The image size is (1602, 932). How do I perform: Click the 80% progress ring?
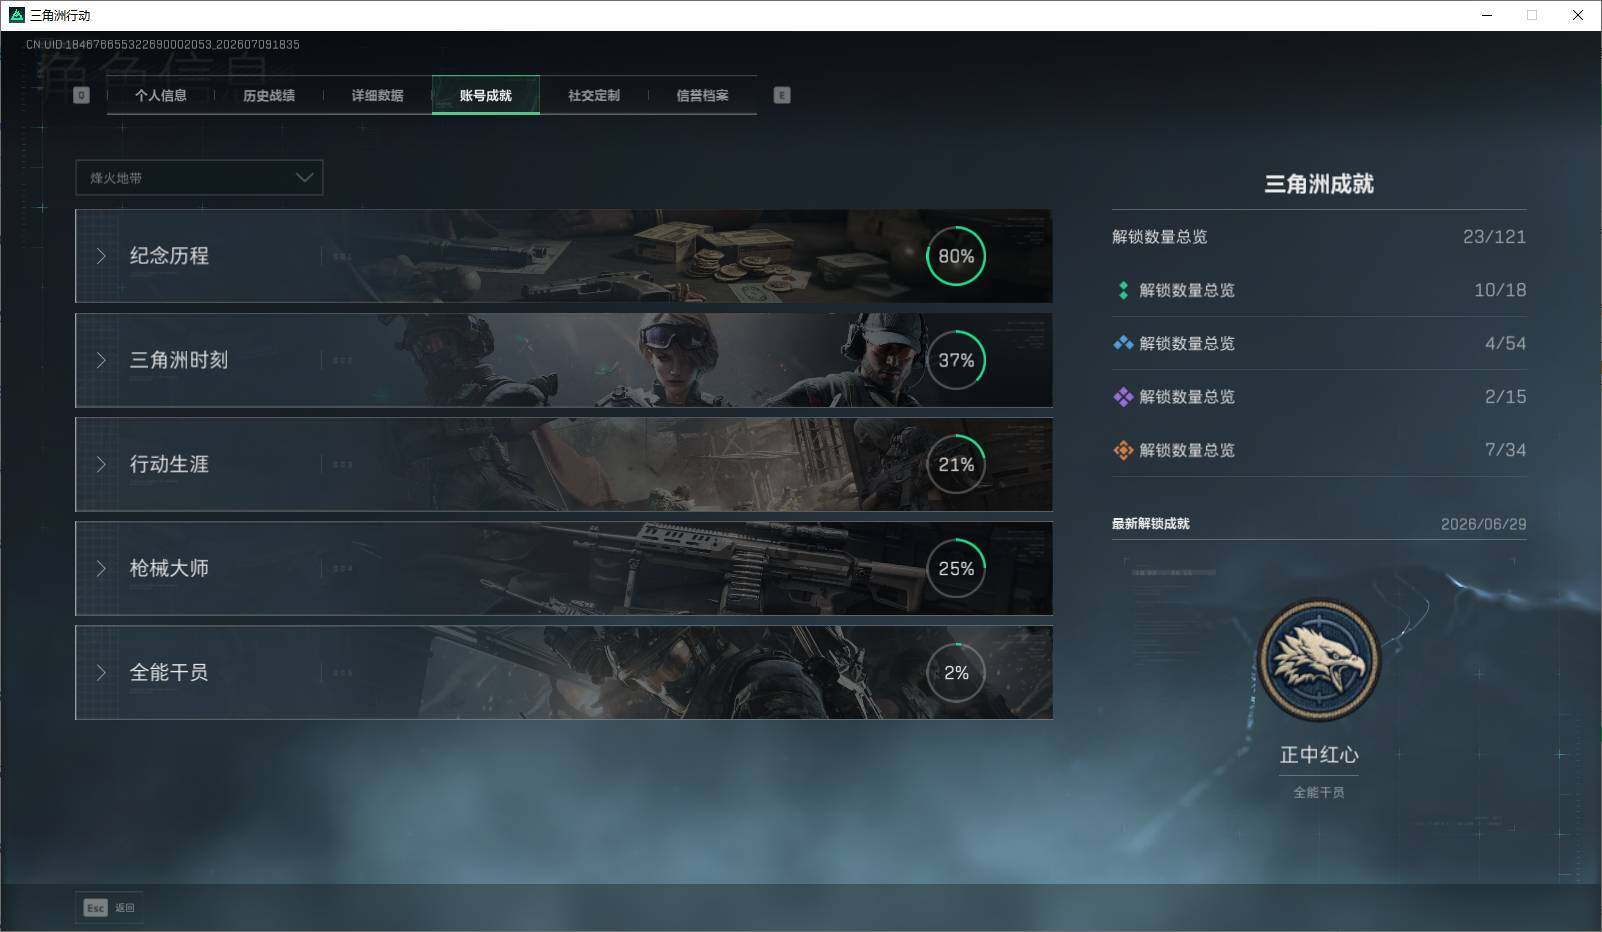(x=956, y=256)
